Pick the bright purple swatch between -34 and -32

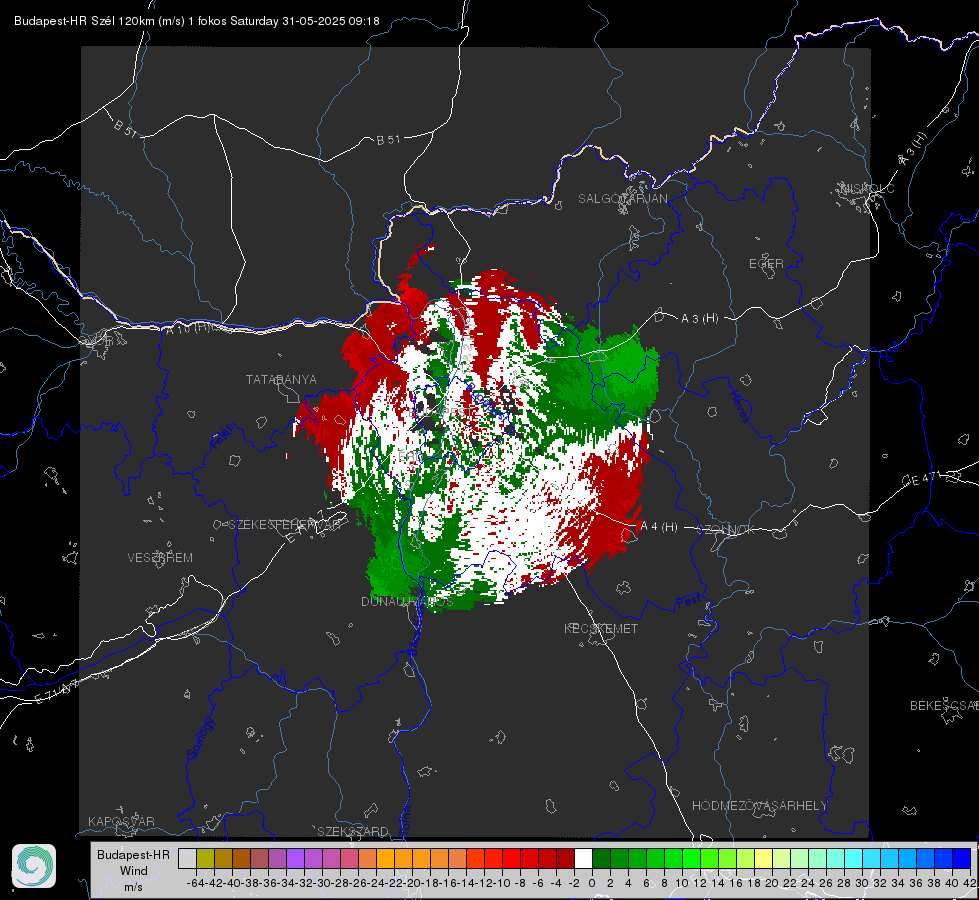point(295,858)
